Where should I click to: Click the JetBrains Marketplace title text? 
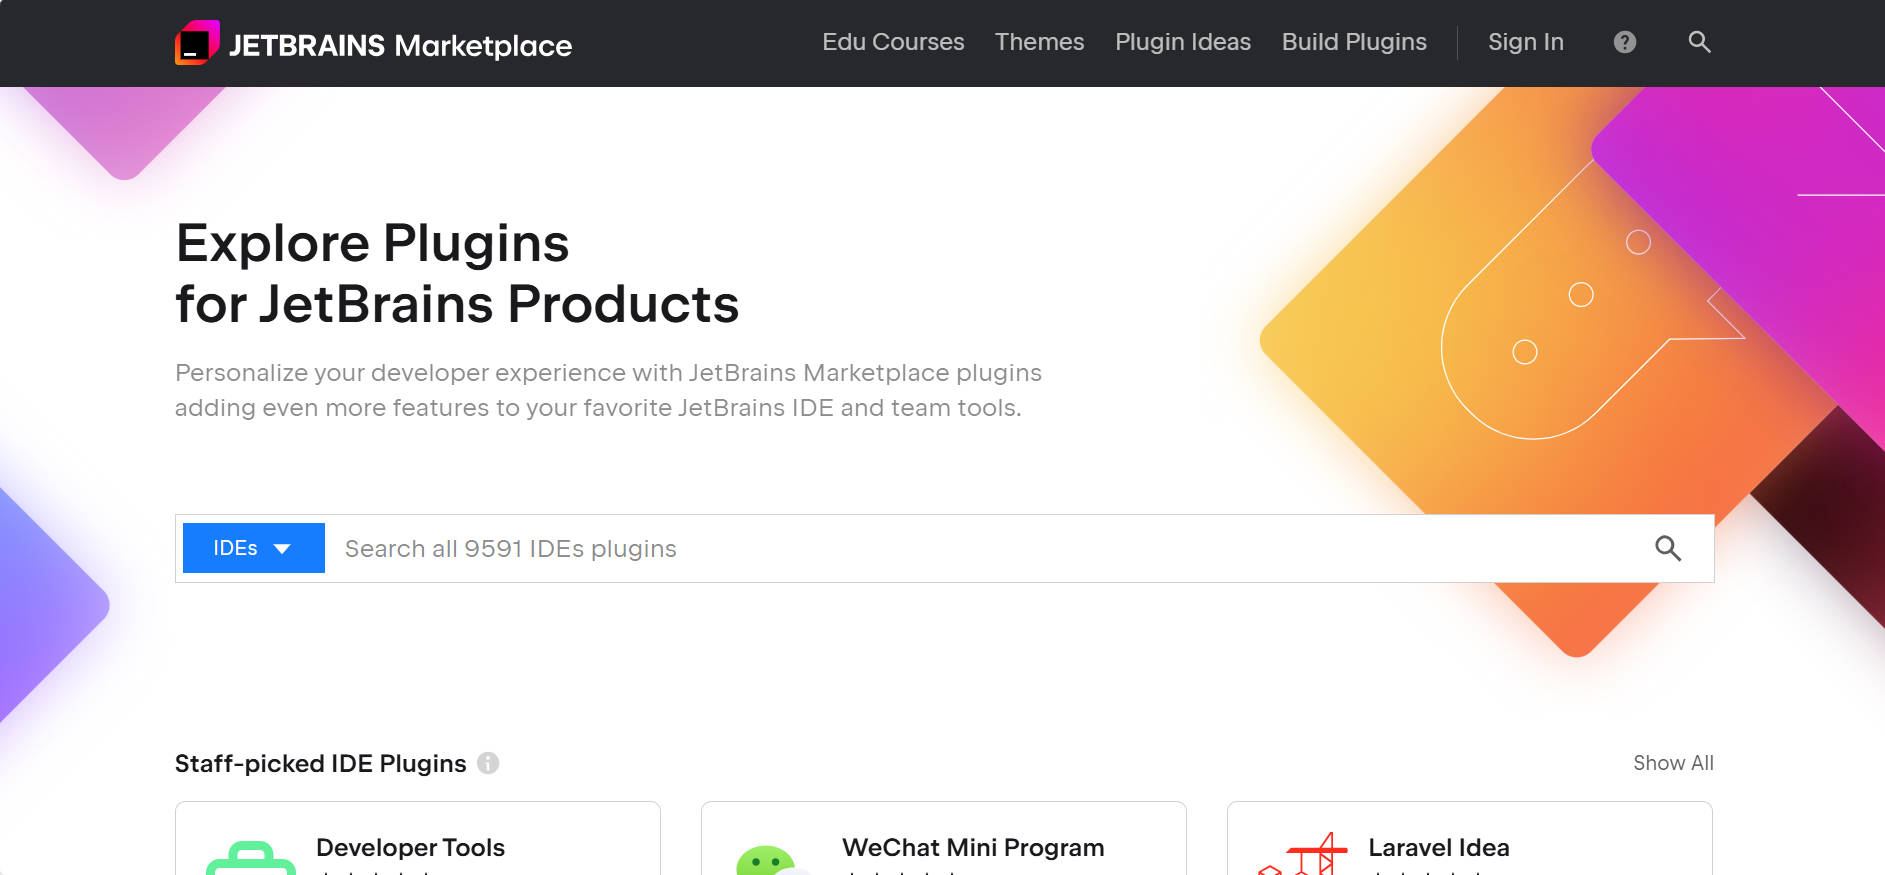[400, 45]
